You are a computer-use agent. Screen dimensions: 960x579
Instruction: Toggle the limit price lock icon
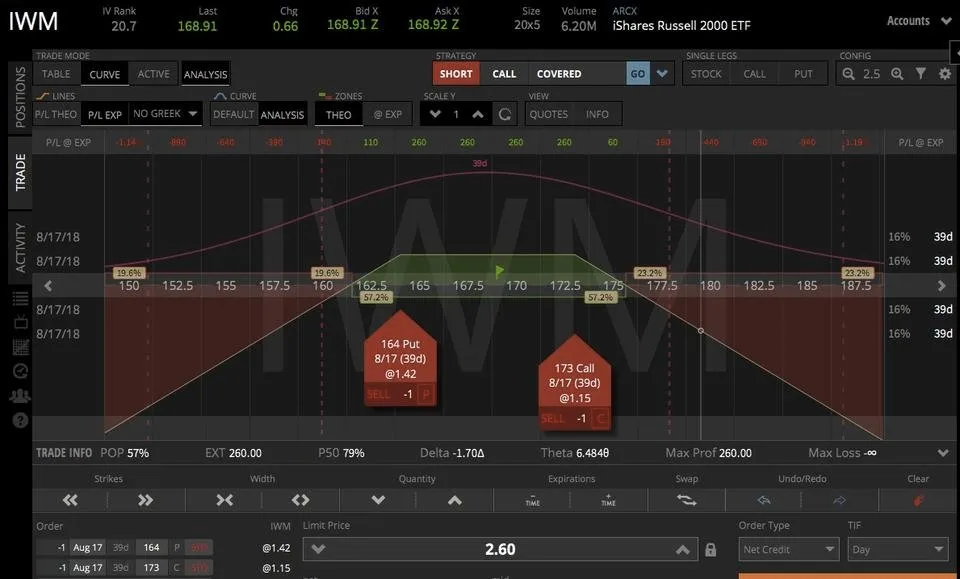coord(710,550)
